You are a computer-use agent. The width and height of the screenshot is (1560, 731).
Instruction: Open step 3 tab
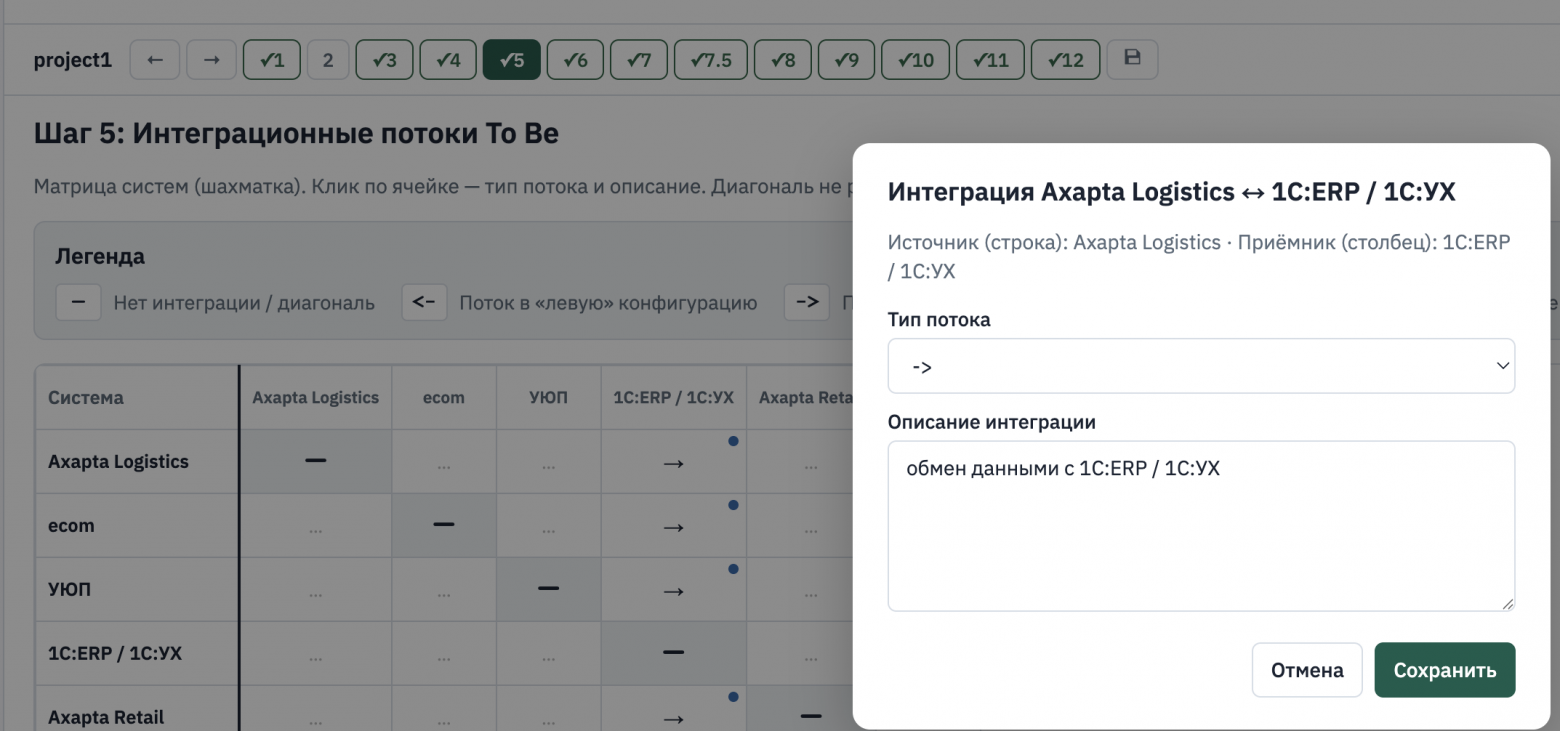click(384, 60)
